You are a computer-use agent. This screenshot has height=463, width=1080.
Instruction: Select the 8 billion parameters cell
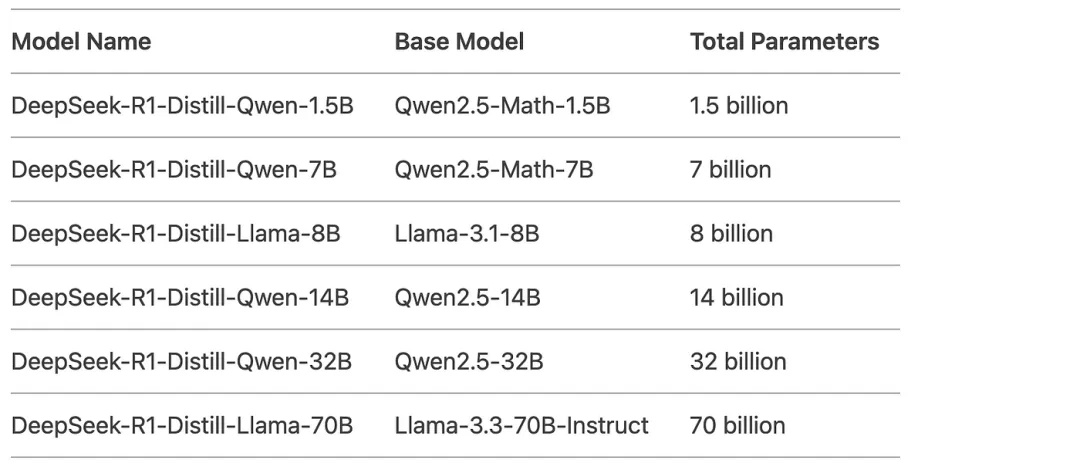[x=731, y=234]
